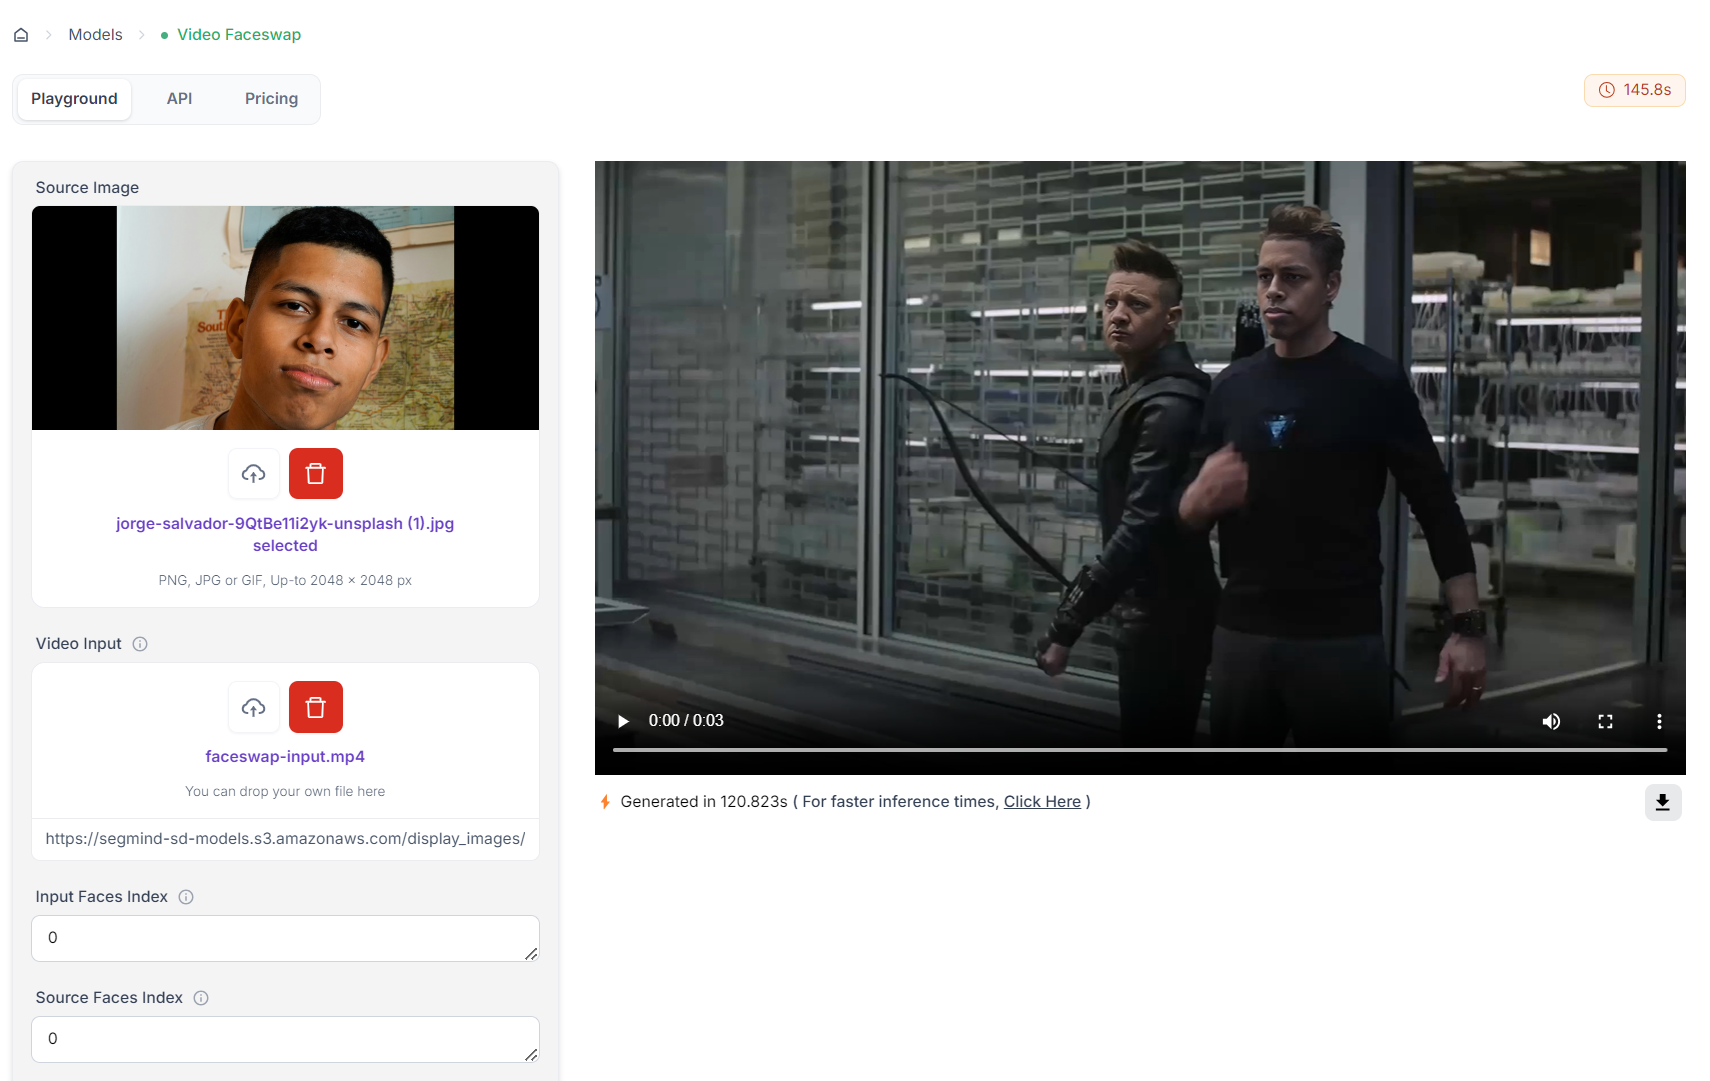Show Video Input info tooltip icon
The image size is (1710, 1081).
tap(140, 644)
